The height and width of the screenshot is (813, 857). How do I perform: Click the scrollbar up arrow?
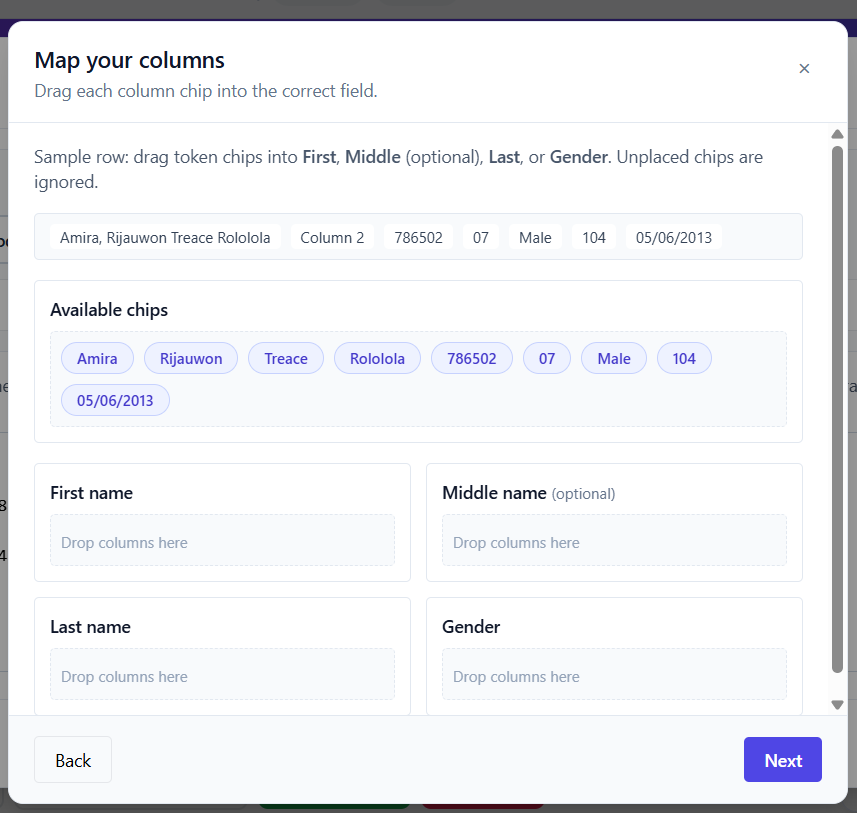click(838, 134)
